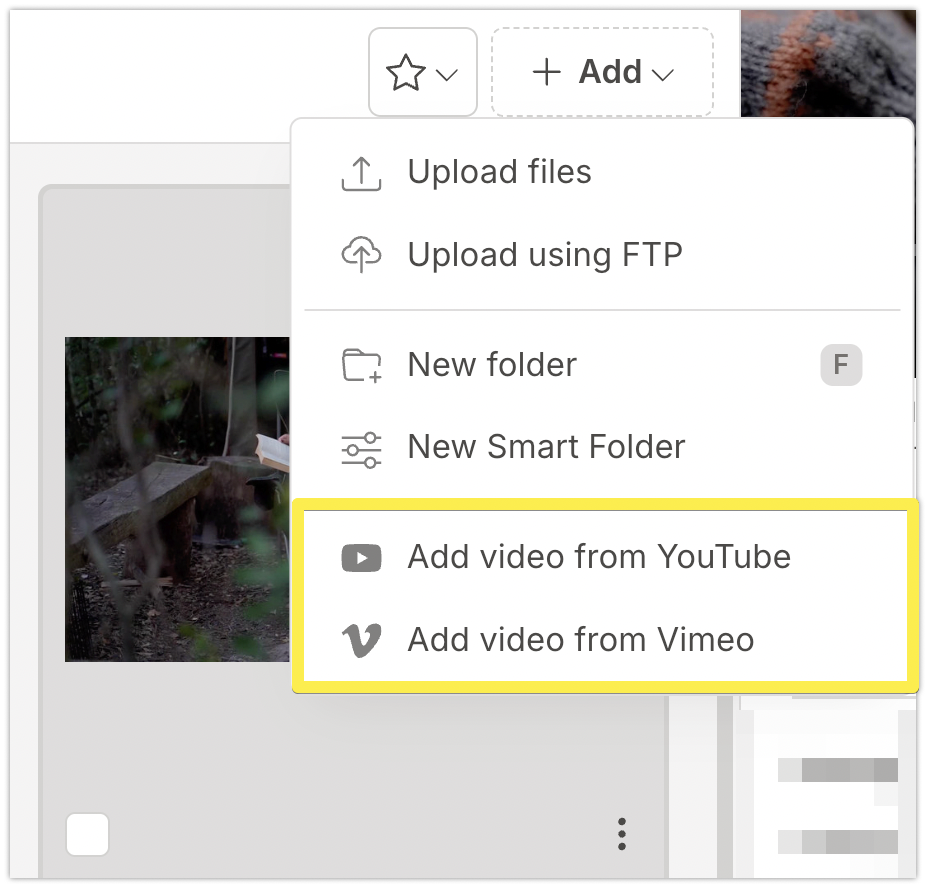The height and width of the screenshot is (888, 934).
Task: Click the star favorites icon
Action: click(x=406, y=73)
